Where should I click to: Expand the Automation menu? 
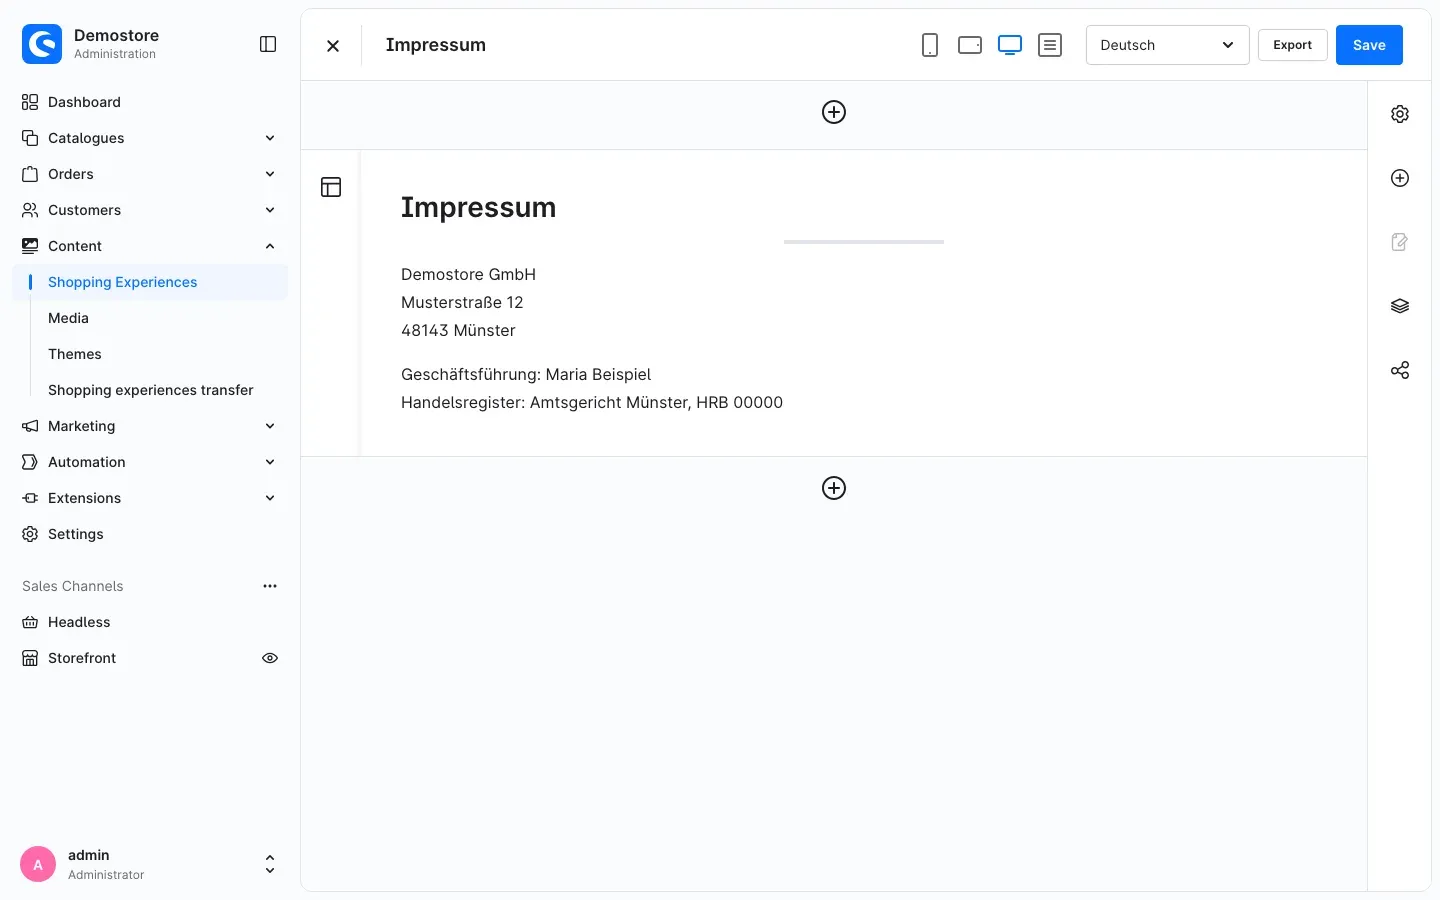(x=150, y=462)
